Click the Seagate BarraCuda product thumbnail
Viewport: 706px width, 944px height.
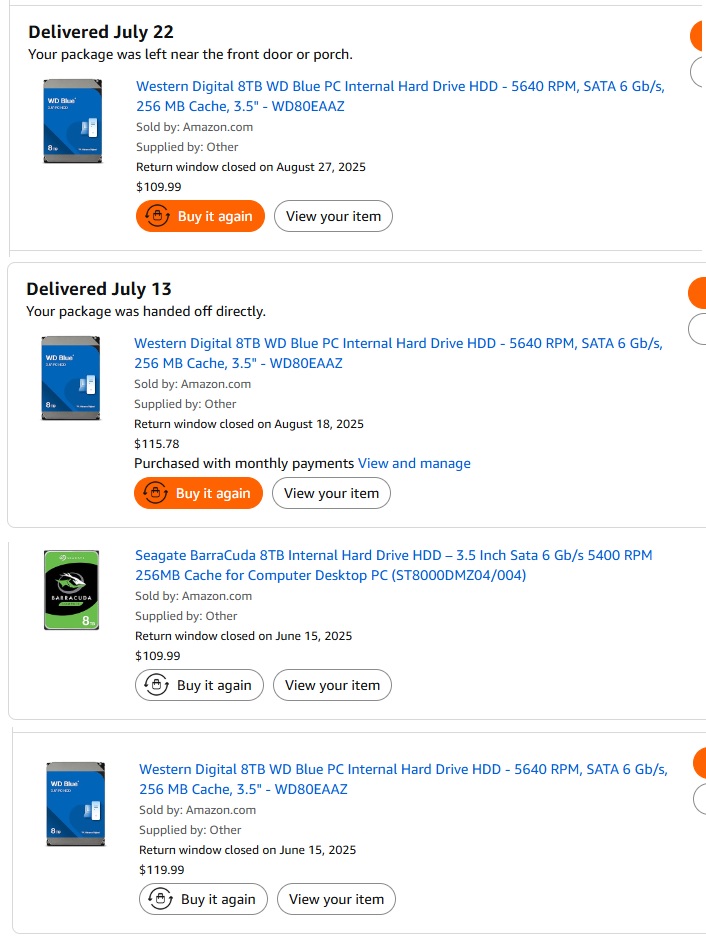pos(72,589)
